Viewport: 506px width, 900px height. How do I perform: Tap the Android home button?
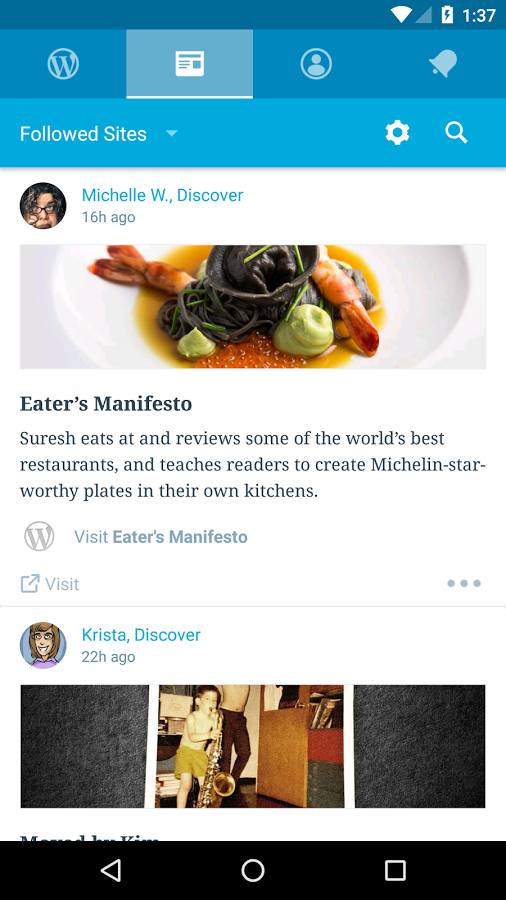click(x=253, y=871)
